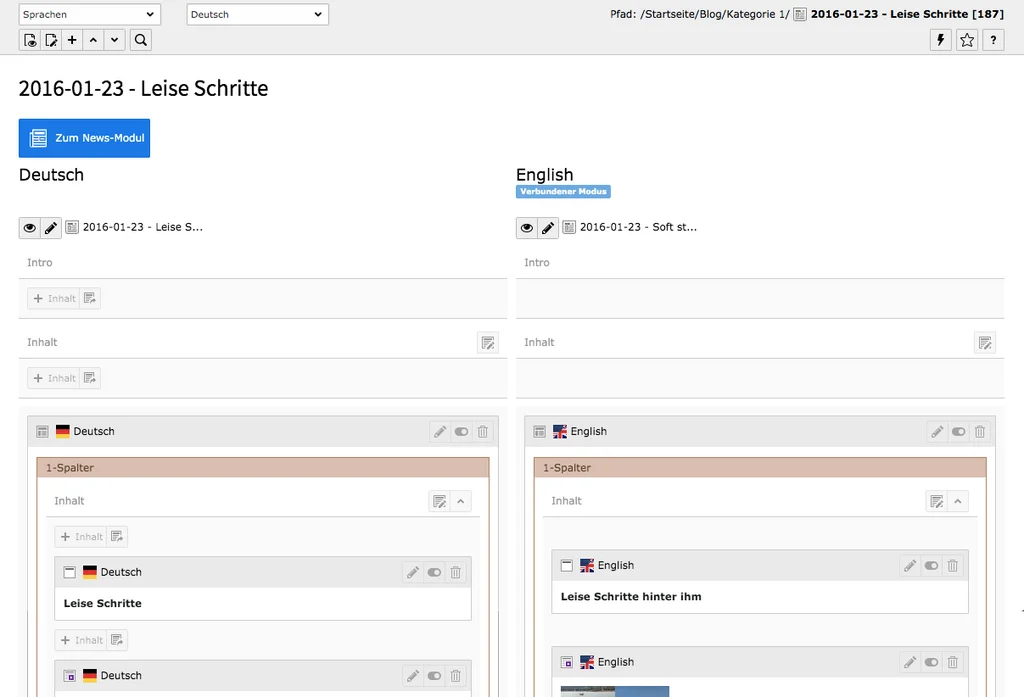
Task: Open help via the question mark icon
Action: tap(992, 40)
